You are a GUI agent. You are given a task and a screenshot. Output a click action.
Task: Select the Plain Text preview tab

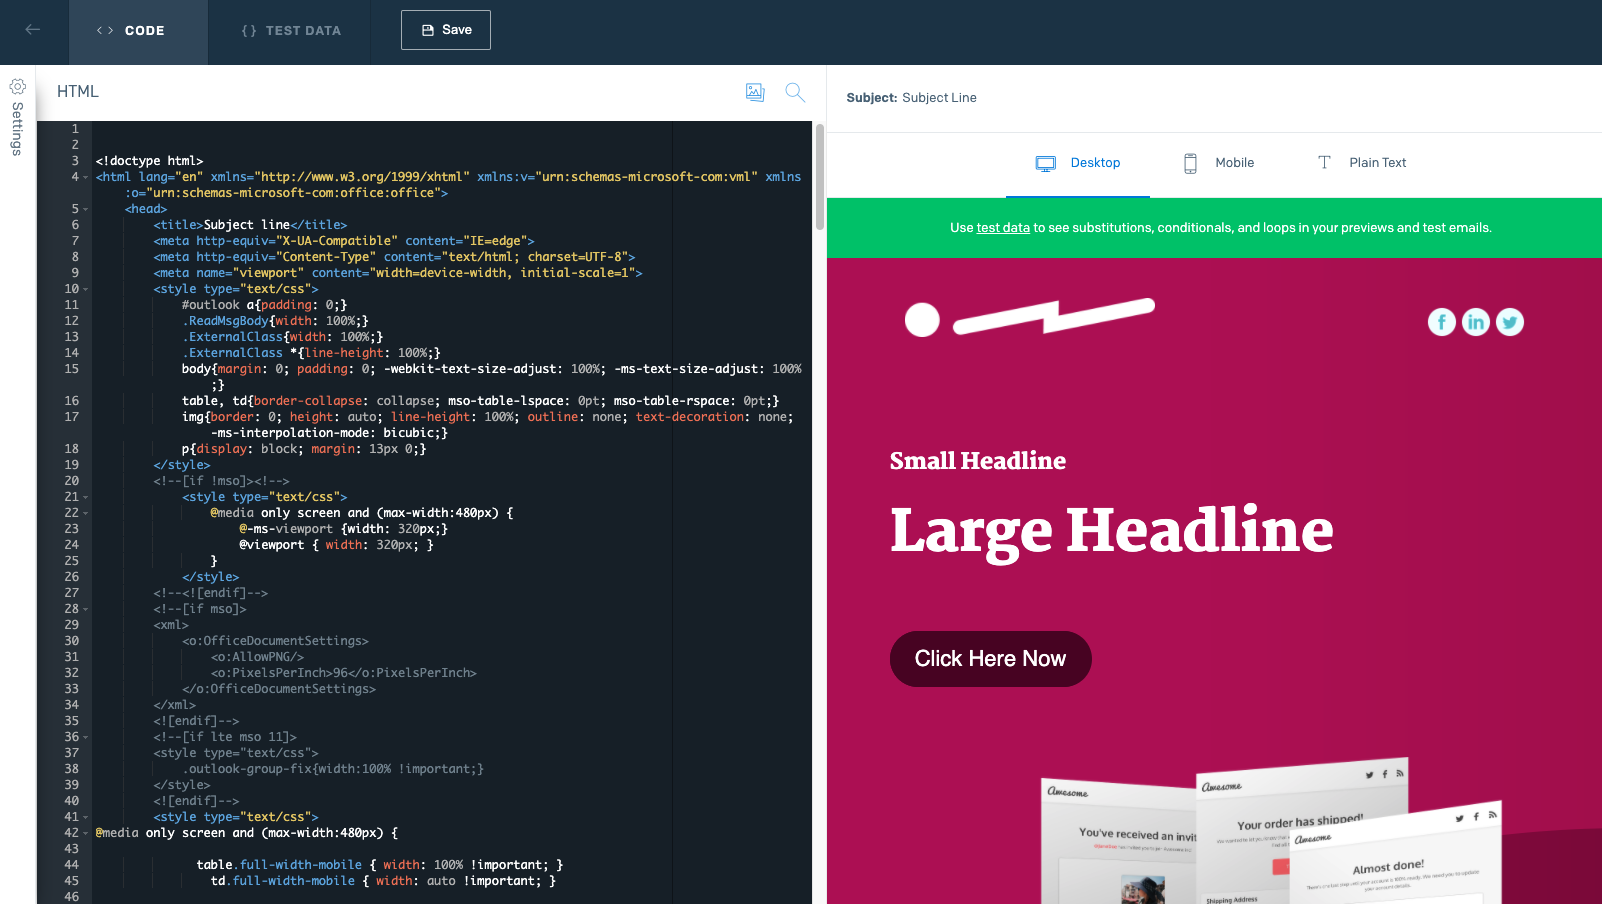click(1362, 163)
